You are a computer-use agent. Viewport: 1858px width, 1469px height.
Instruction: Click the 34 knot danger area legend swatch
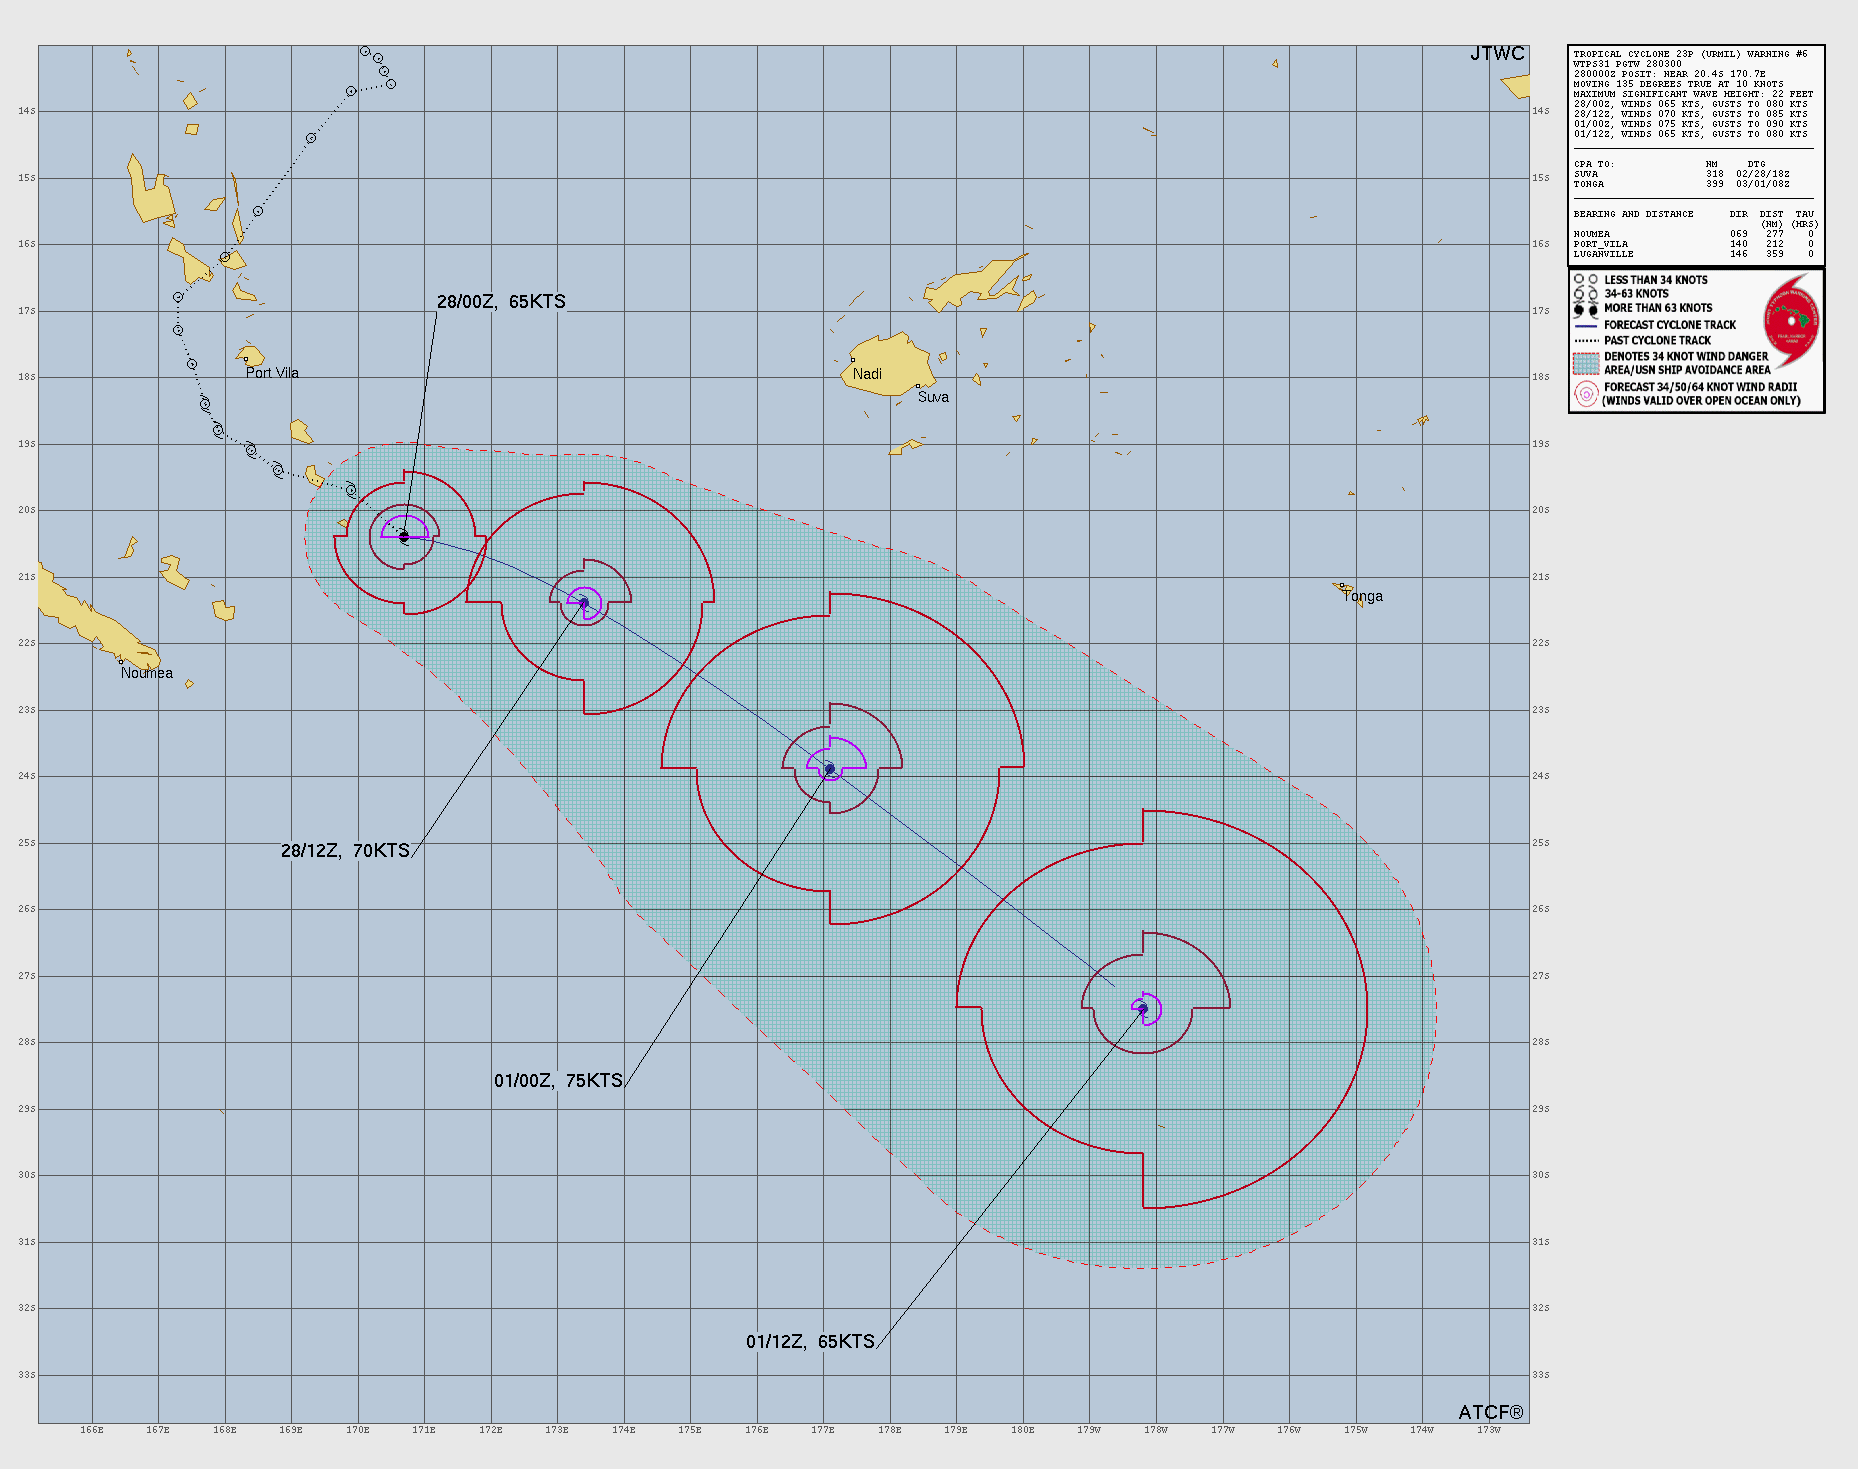point(1586,363)
